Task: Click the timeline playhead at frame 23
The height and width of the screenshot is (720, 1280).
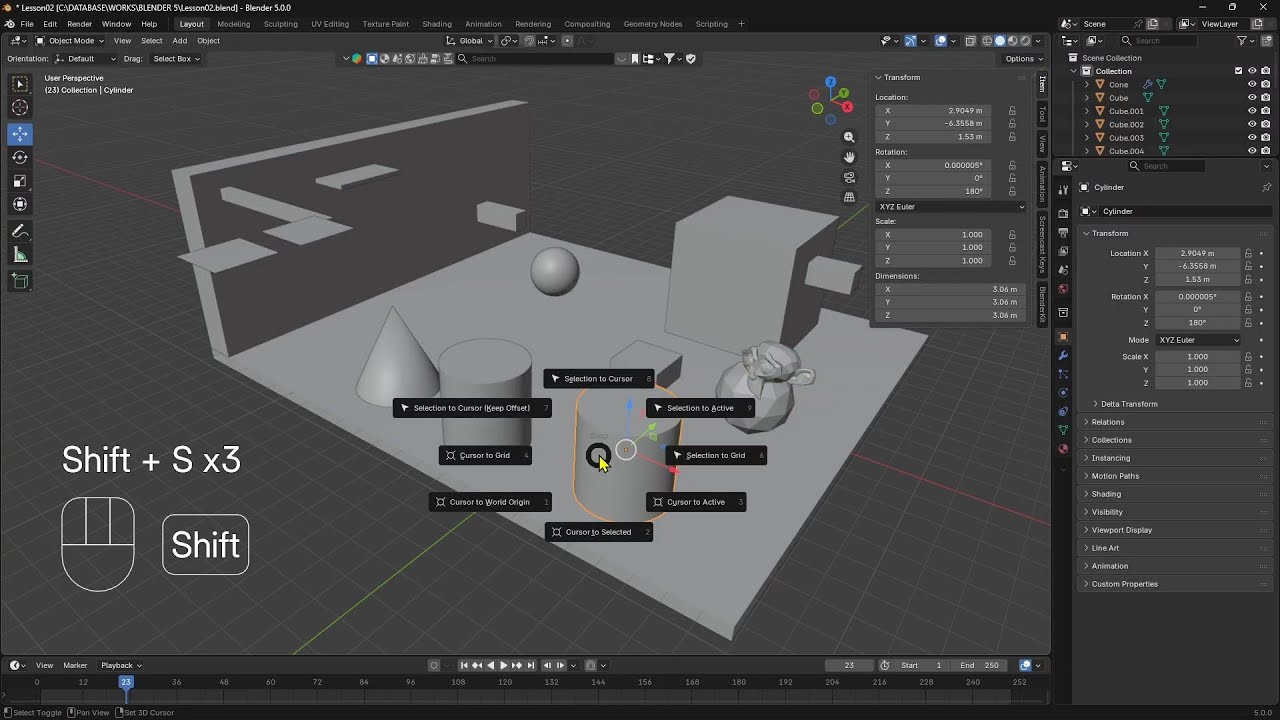Action: (x=125, y=682)
